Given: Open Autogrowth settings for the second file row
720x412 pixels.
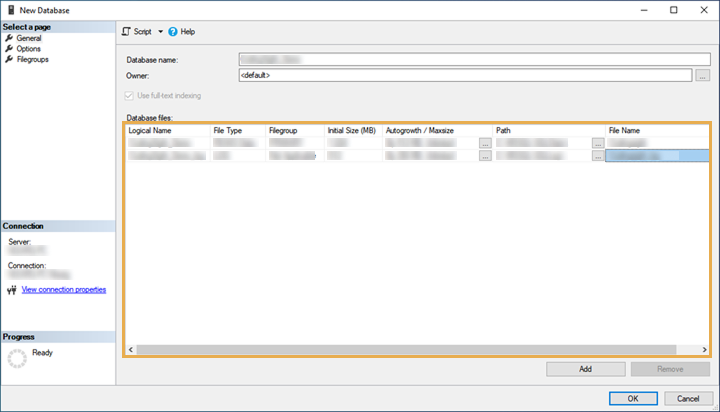Looking at the screenshot, I should click(485, 156).
